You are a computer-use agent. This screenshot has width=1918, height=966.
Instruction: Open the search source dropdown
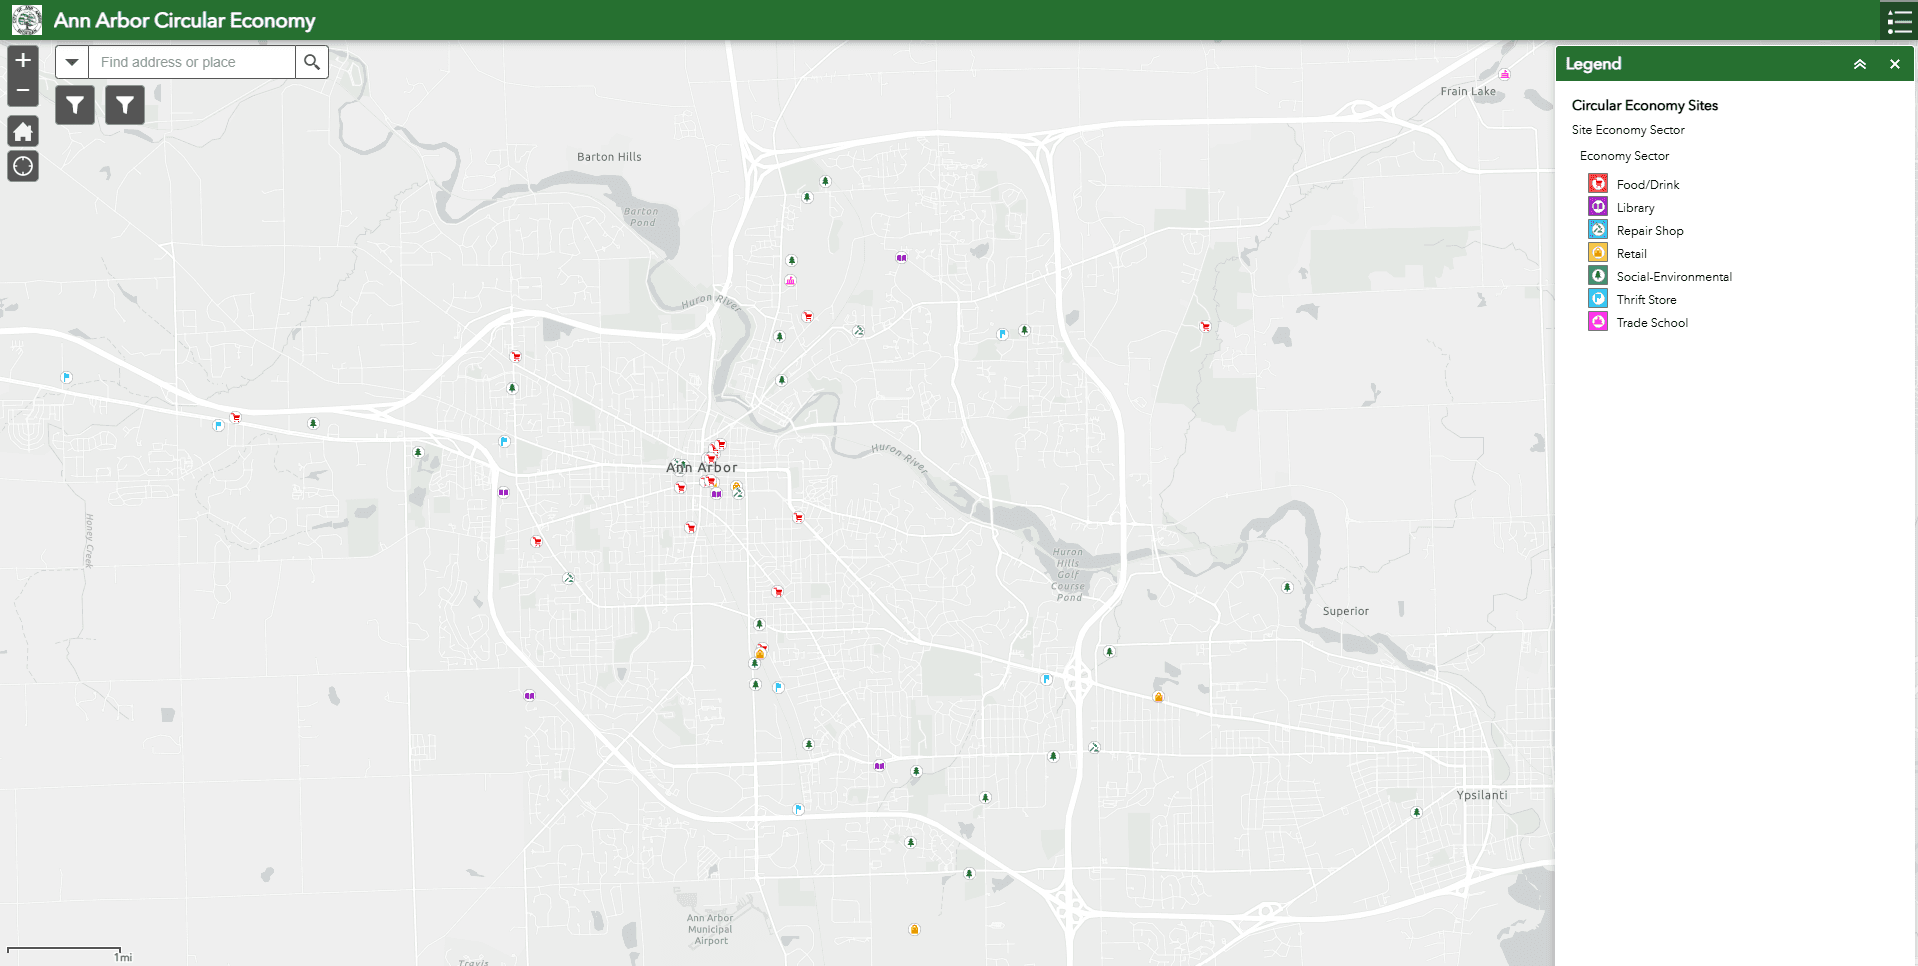click(71, 61)
